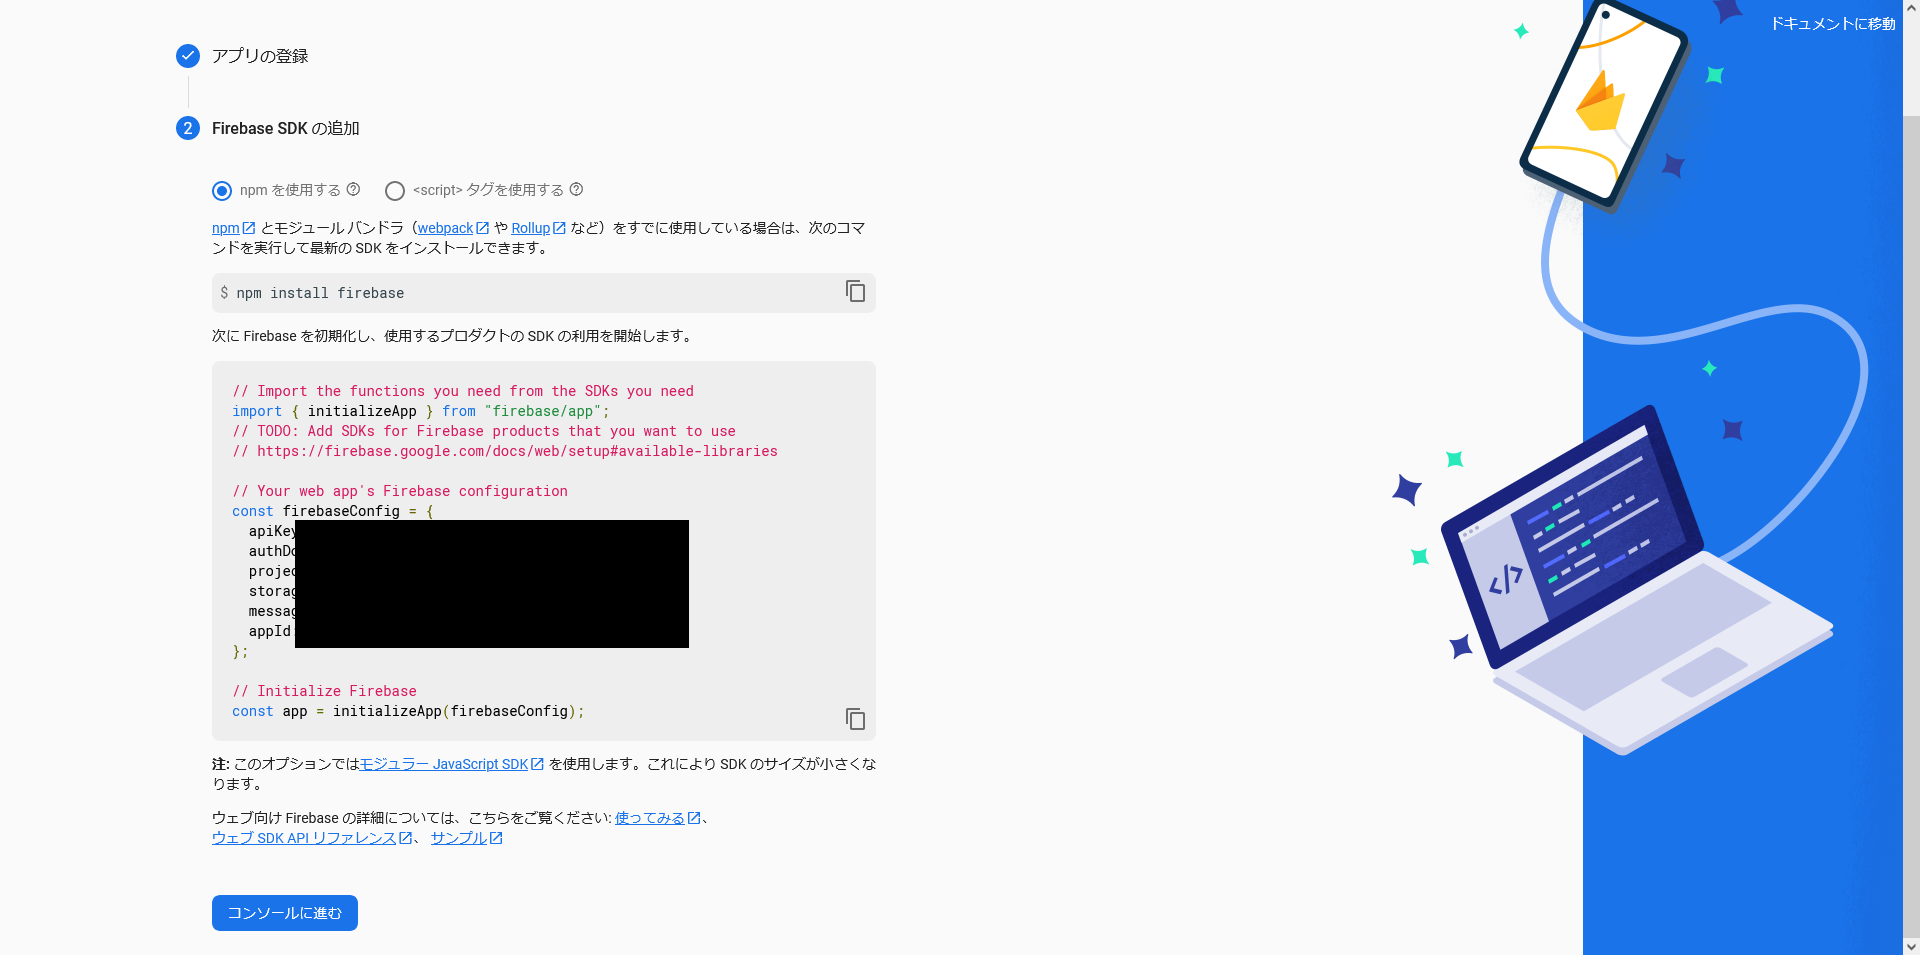Open the webpack link
1920x955 pixels.
click(445, 228)
